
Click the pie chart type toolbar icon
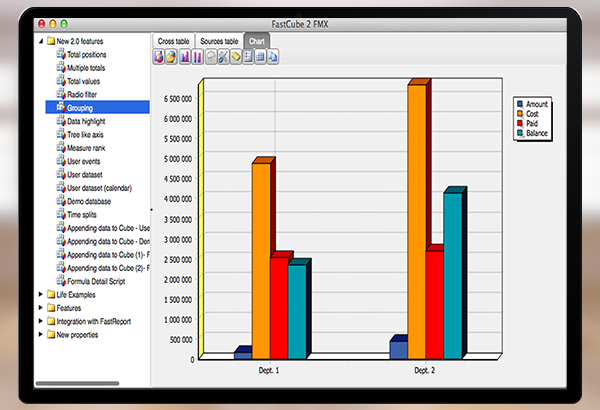click(x=172, y=57)
